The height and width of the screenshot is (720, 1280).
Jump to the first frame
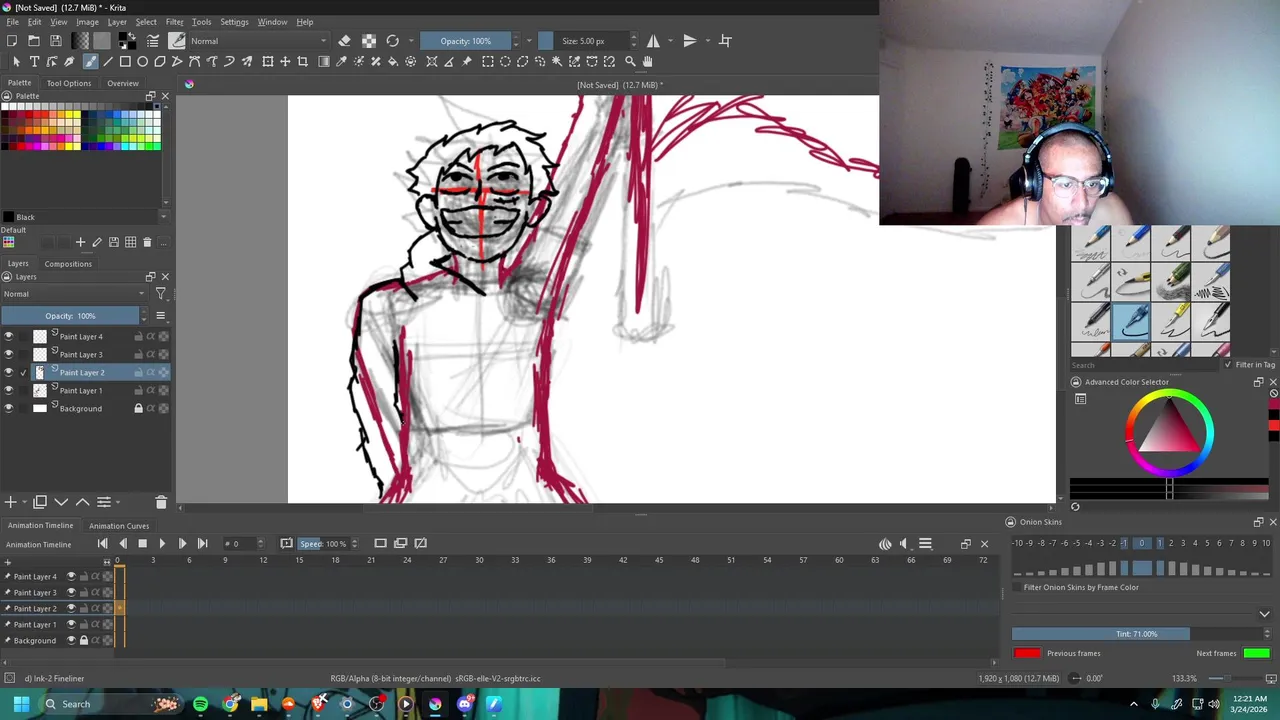(x=102, y=544)
